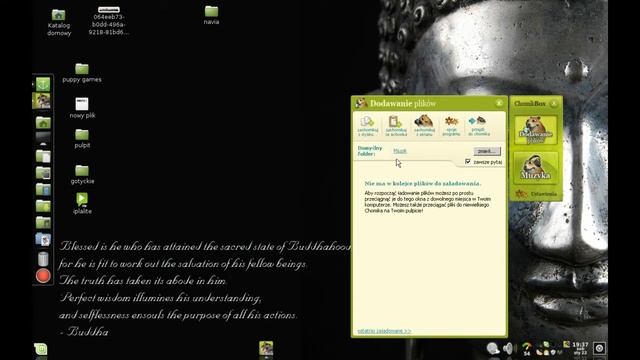Click the hamster logo in Dodawanie plików title
The image size is (640, 360).
coord(361,103)
